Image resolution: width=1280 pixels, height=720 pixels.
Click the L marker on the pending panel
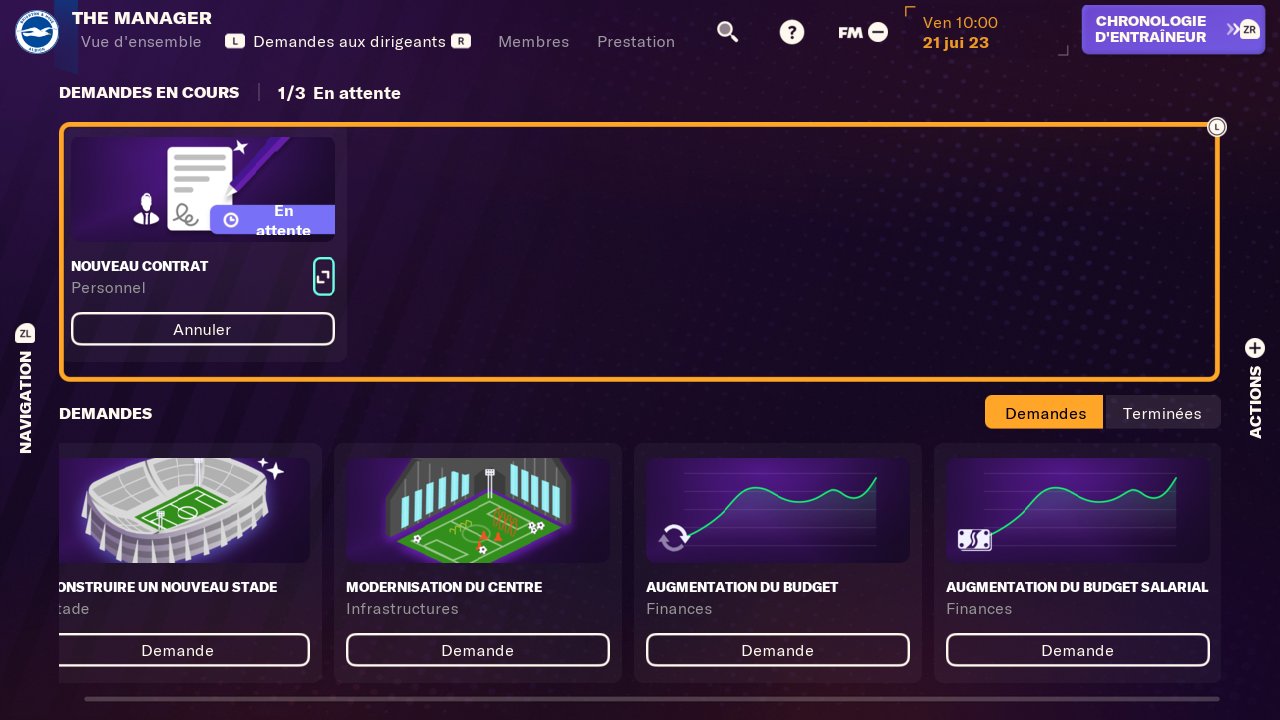(x=1217, y=127)
